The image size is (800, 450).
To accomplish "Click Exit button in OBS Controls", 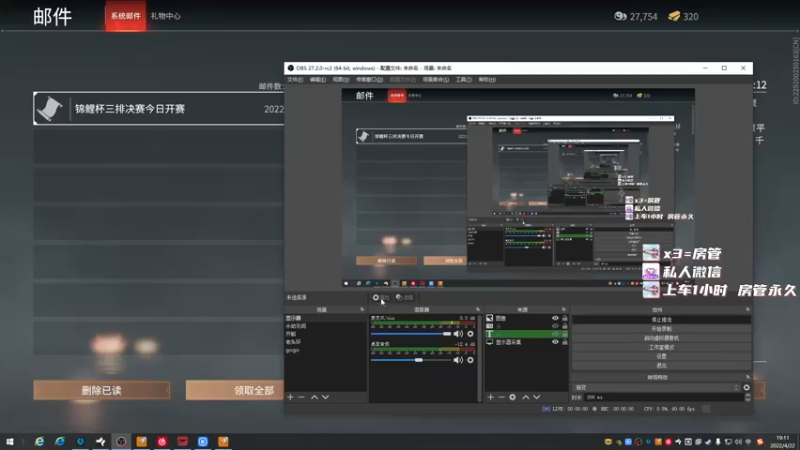I will coord(661,366).
